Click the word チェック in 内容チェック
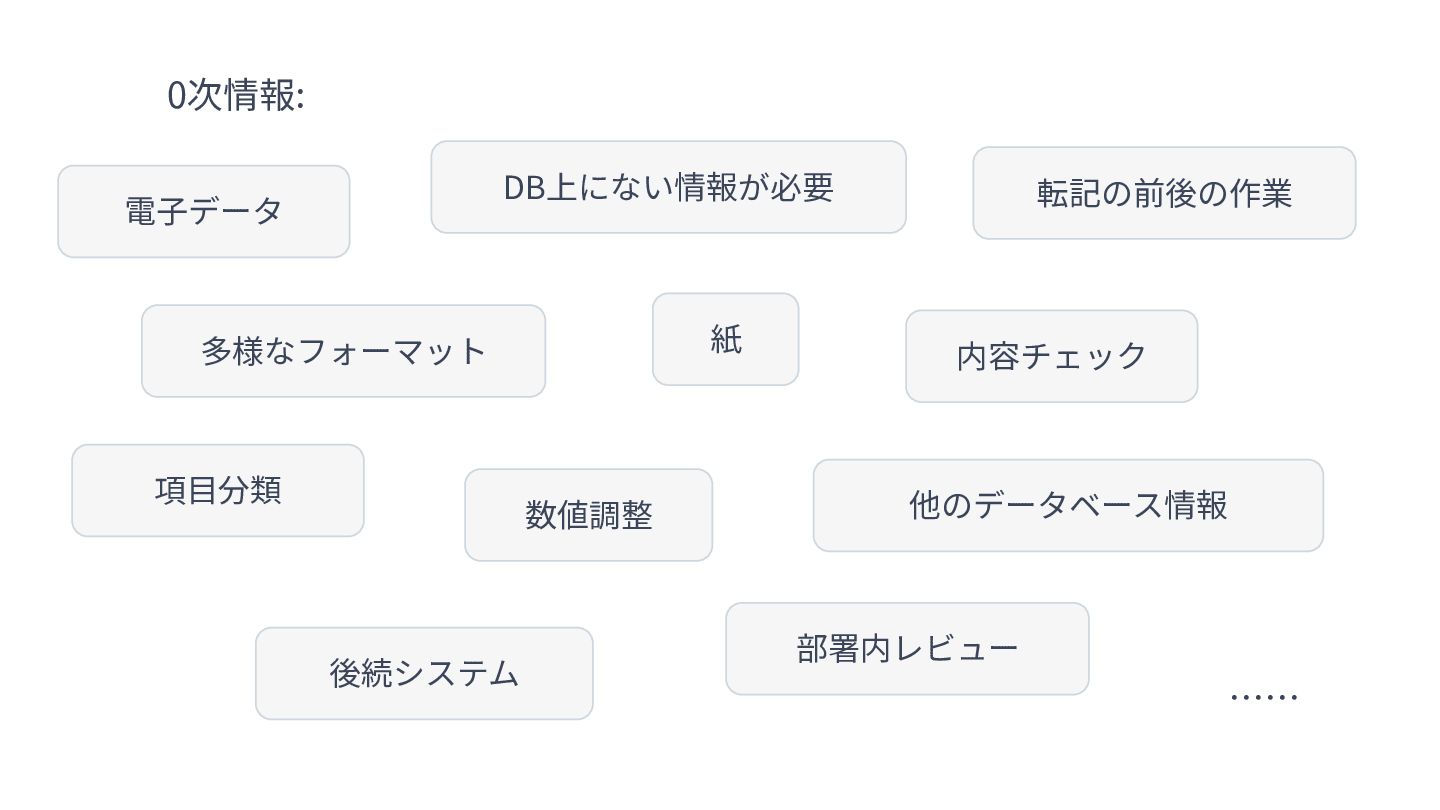This screenshot has width=1440, height=810. 1084,356
